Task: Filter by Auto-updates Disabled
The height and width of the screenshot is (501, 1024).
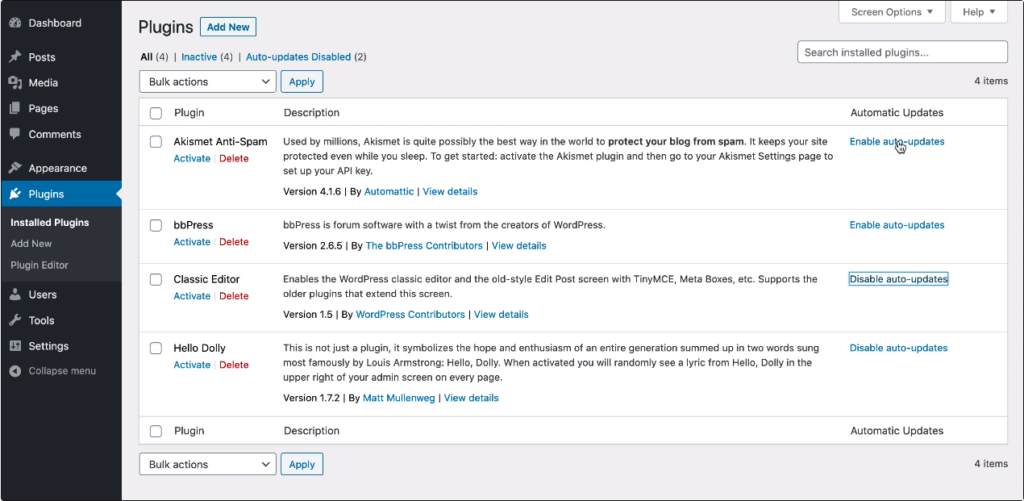Action: pyautogui.click(x=298, y=57)
